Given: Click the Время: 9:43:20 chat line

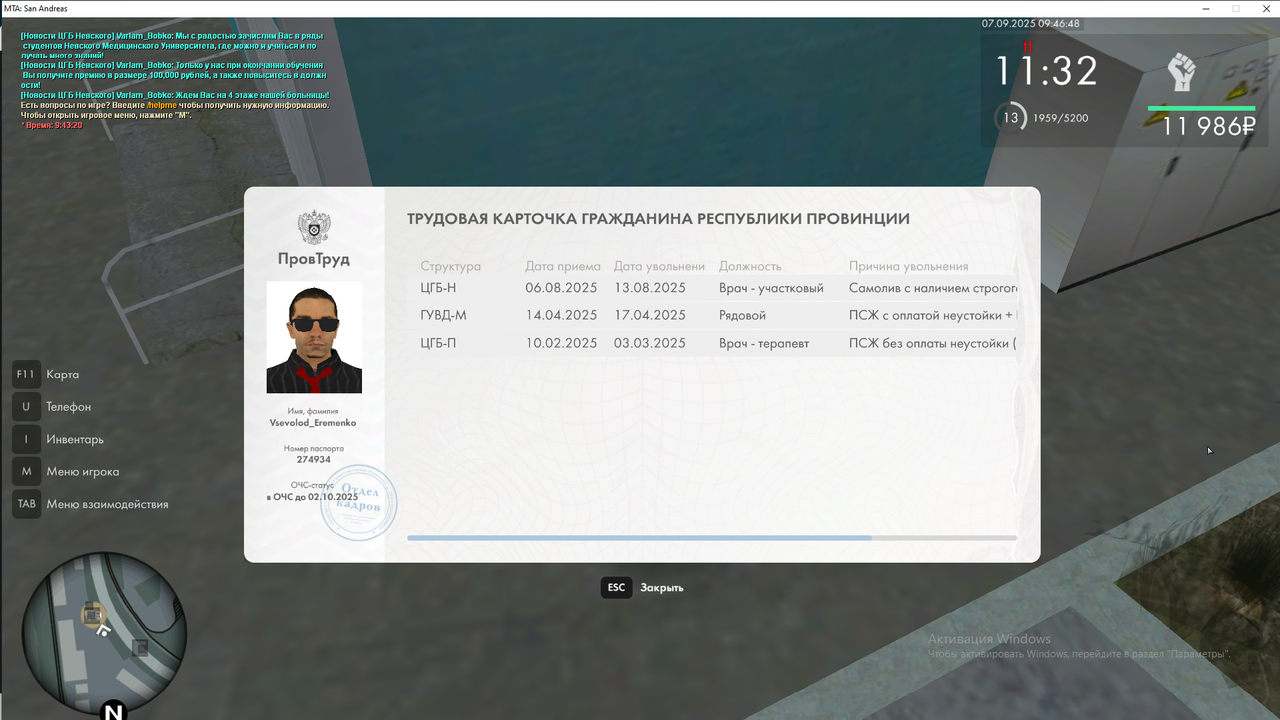Looking at the screenshot, I should point(52,125).
